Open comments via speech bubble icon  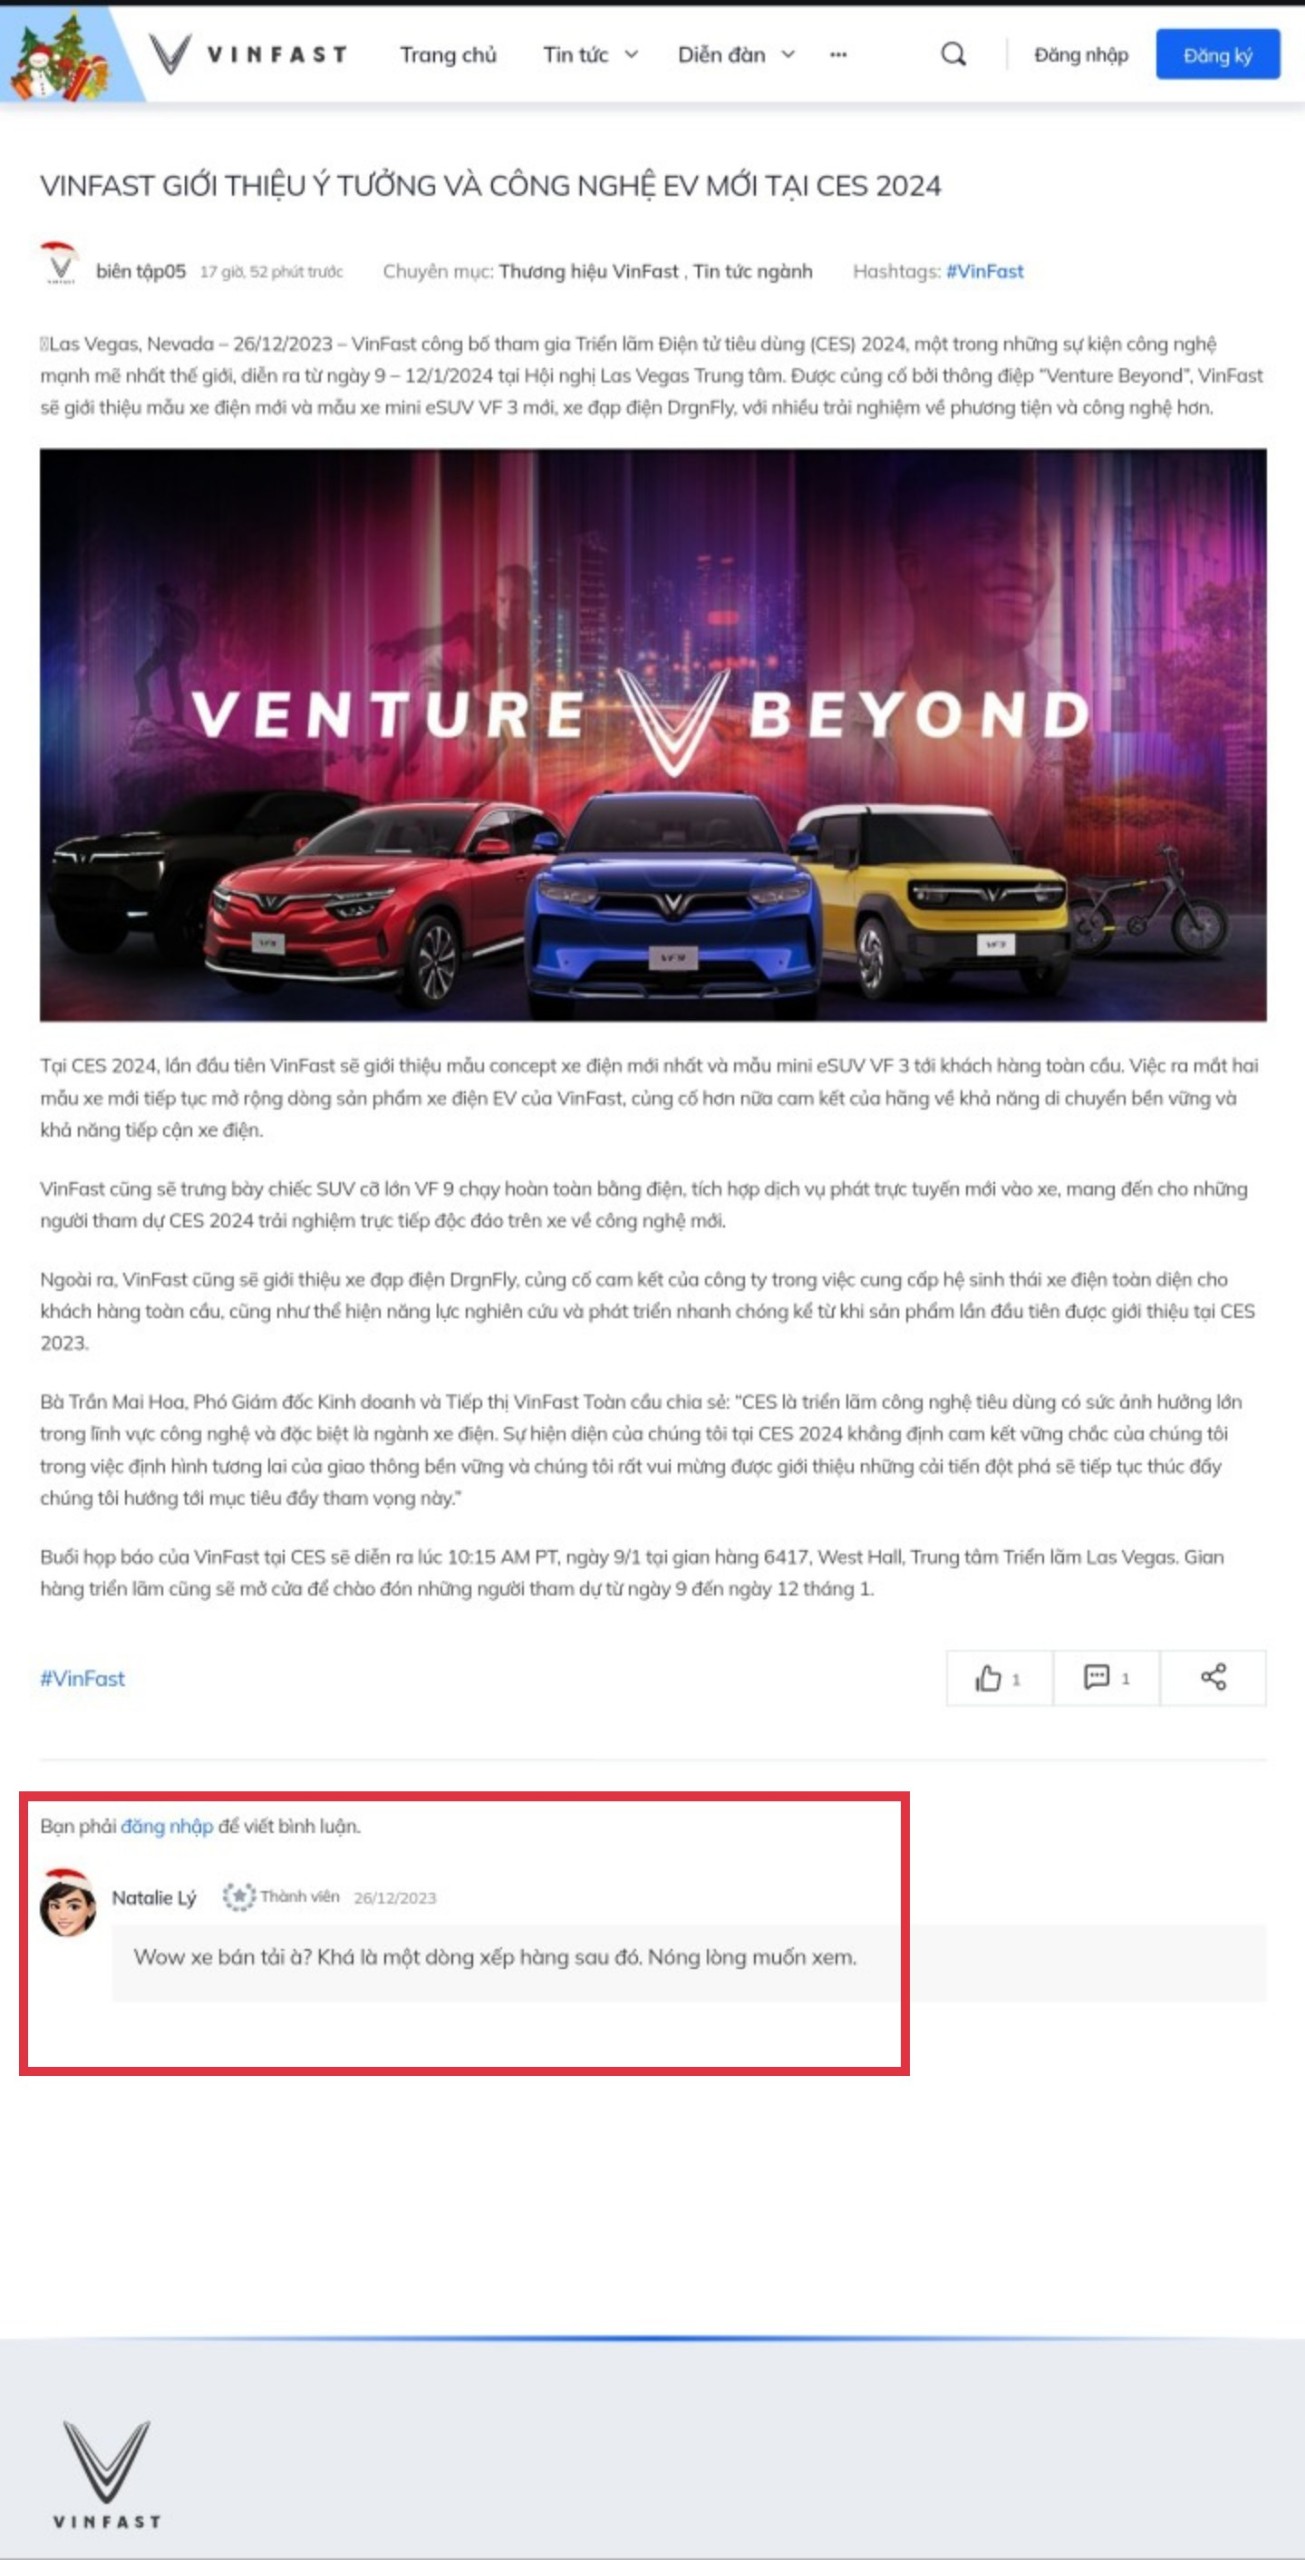1106,1678
